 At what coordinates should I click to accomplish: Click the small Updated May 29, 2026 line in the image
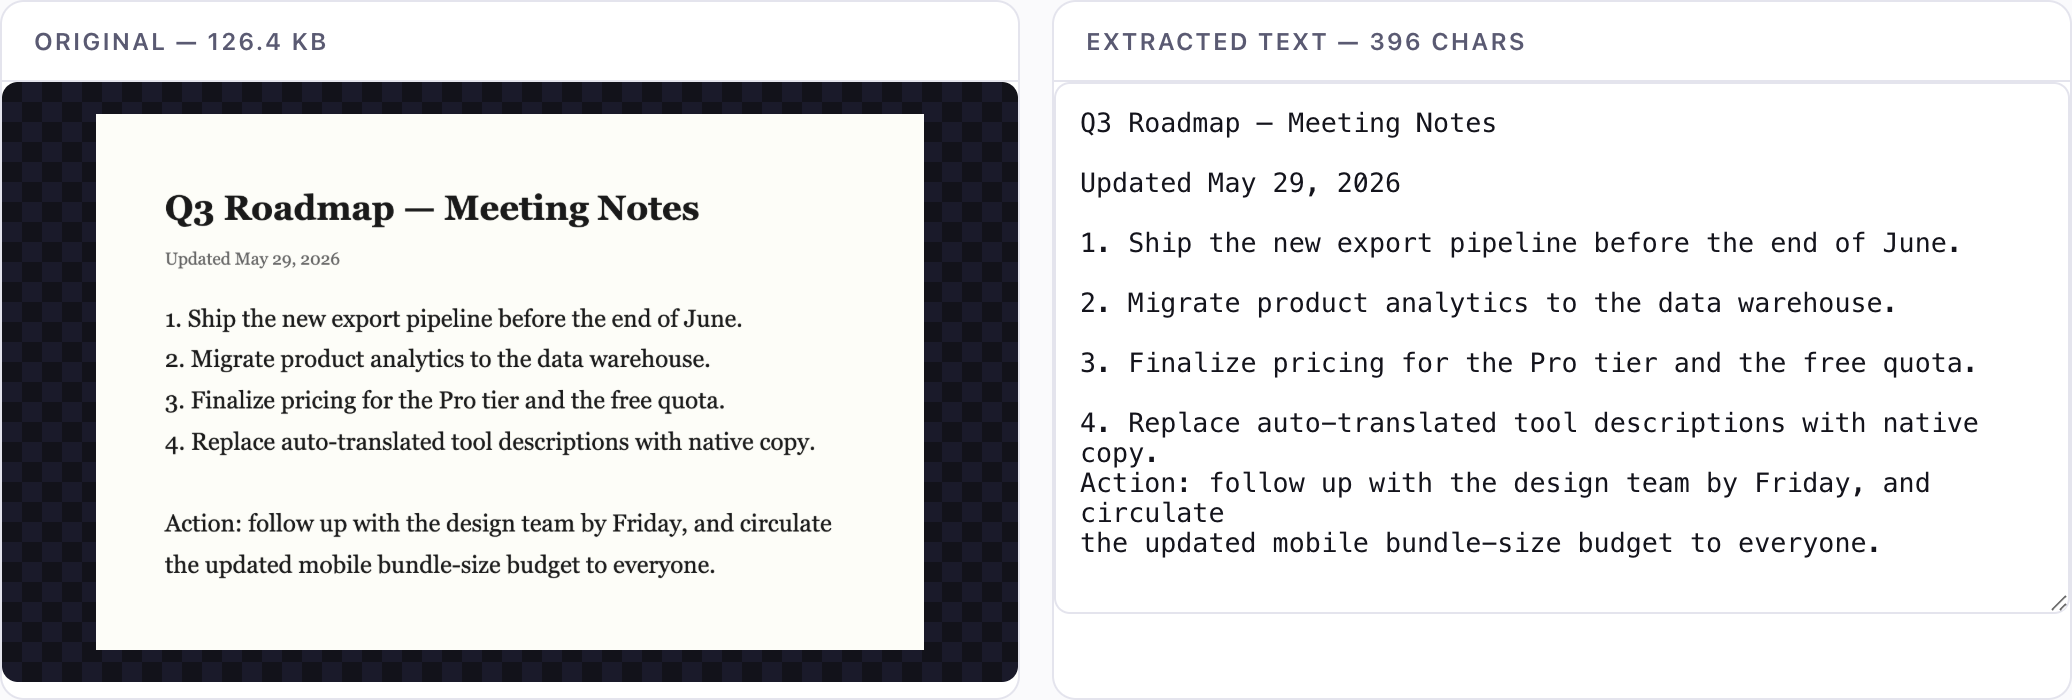252,259
